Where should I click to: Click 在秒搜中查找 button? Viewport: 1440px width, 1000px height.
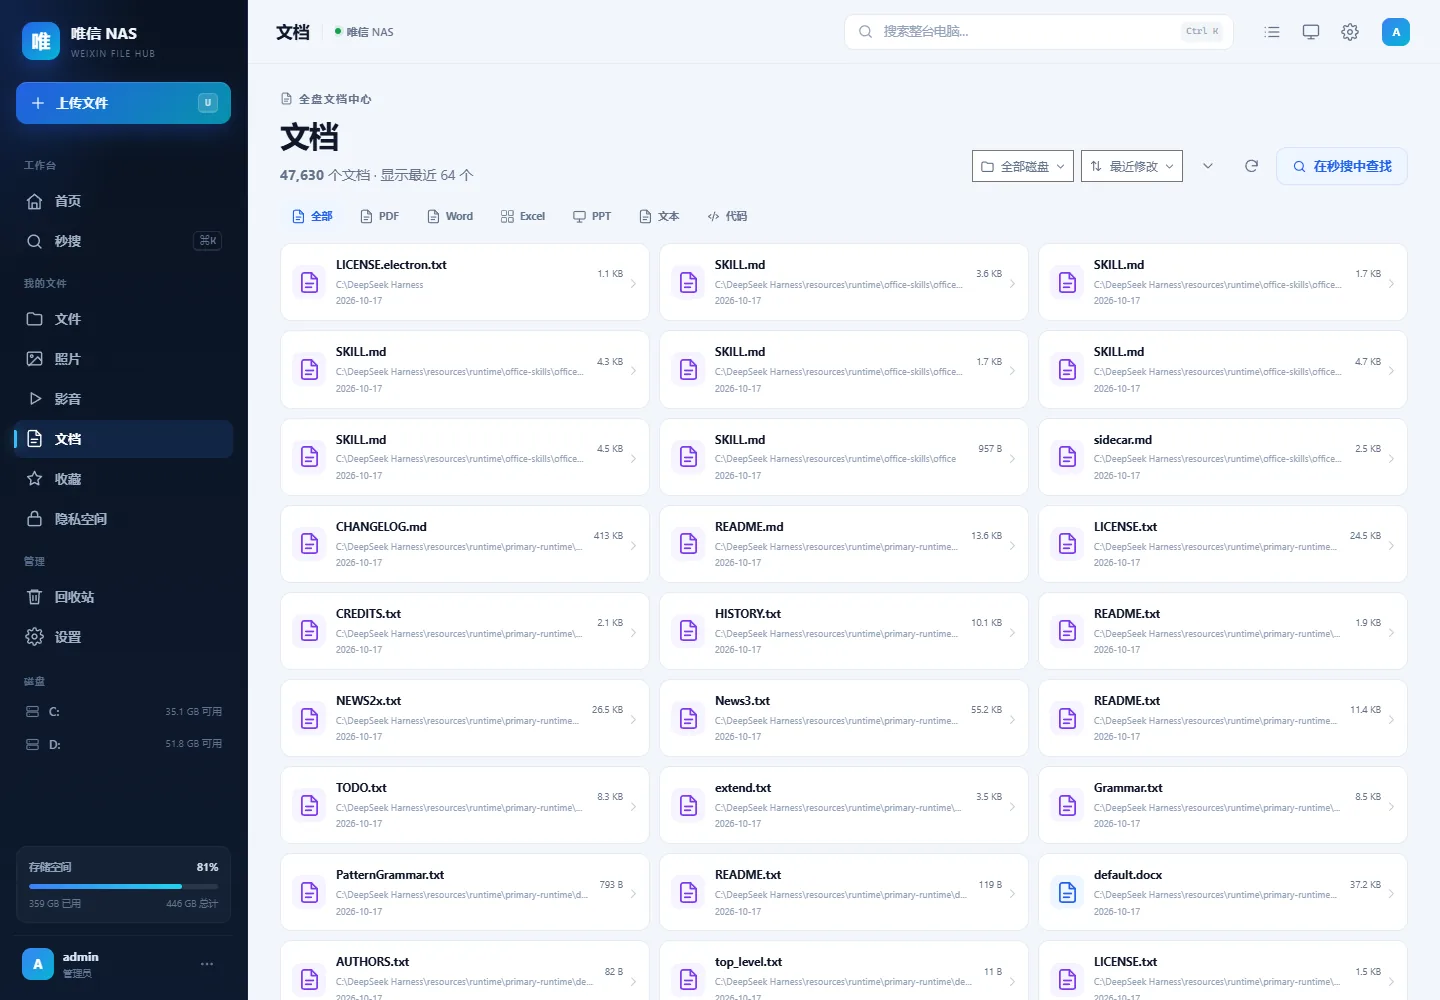pyautogui.click(x=1342, y=166)
